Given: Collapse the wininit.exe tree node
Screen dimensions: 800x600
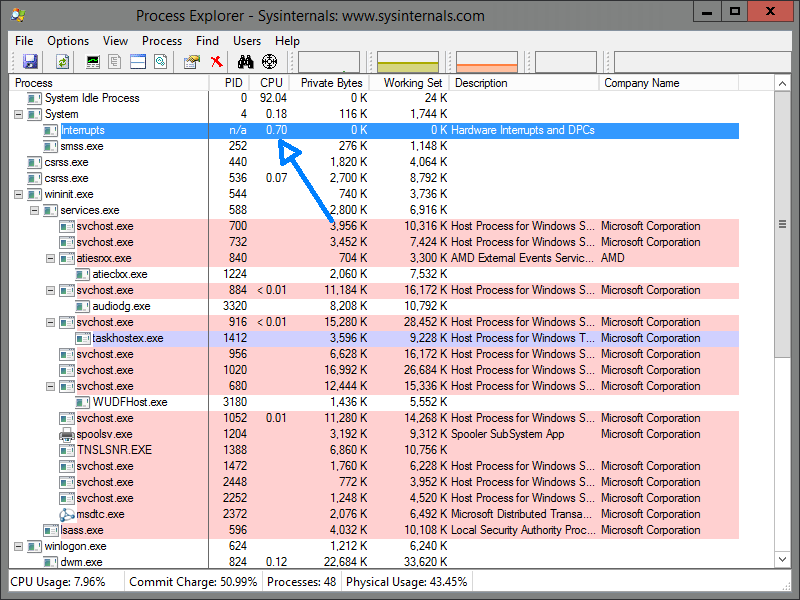Looking at the screenshot, I should (19, 194).
